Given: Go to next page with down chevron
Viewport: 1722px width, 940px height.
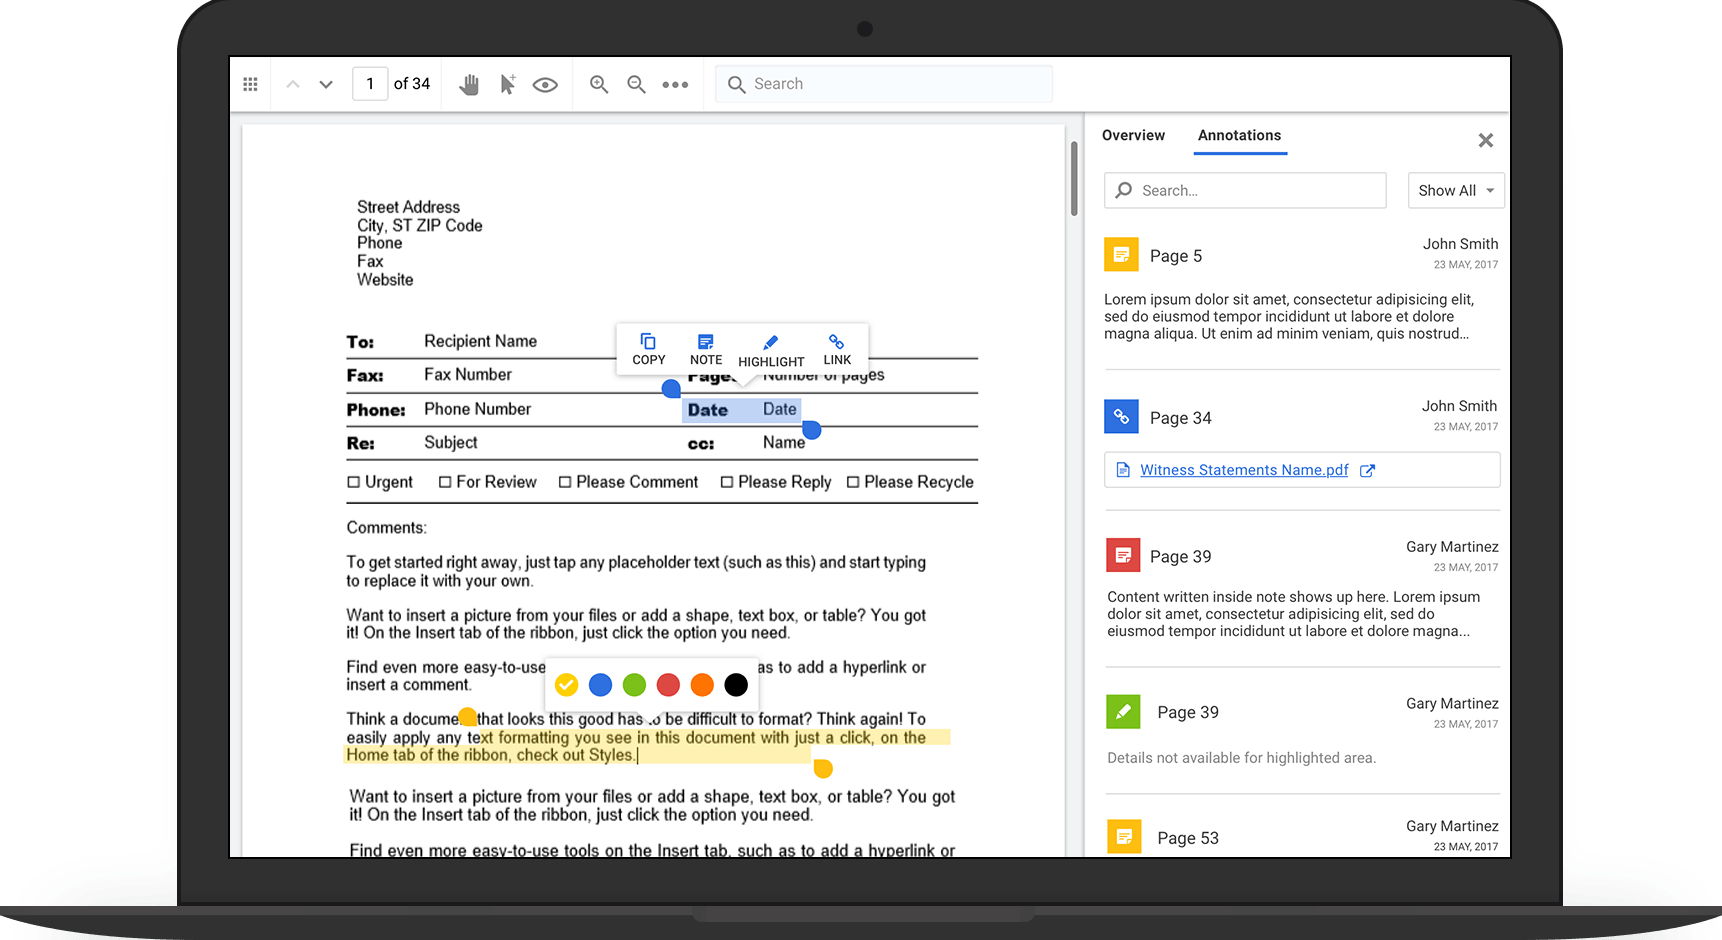Looking at the screenshot, I should (326, 85).
